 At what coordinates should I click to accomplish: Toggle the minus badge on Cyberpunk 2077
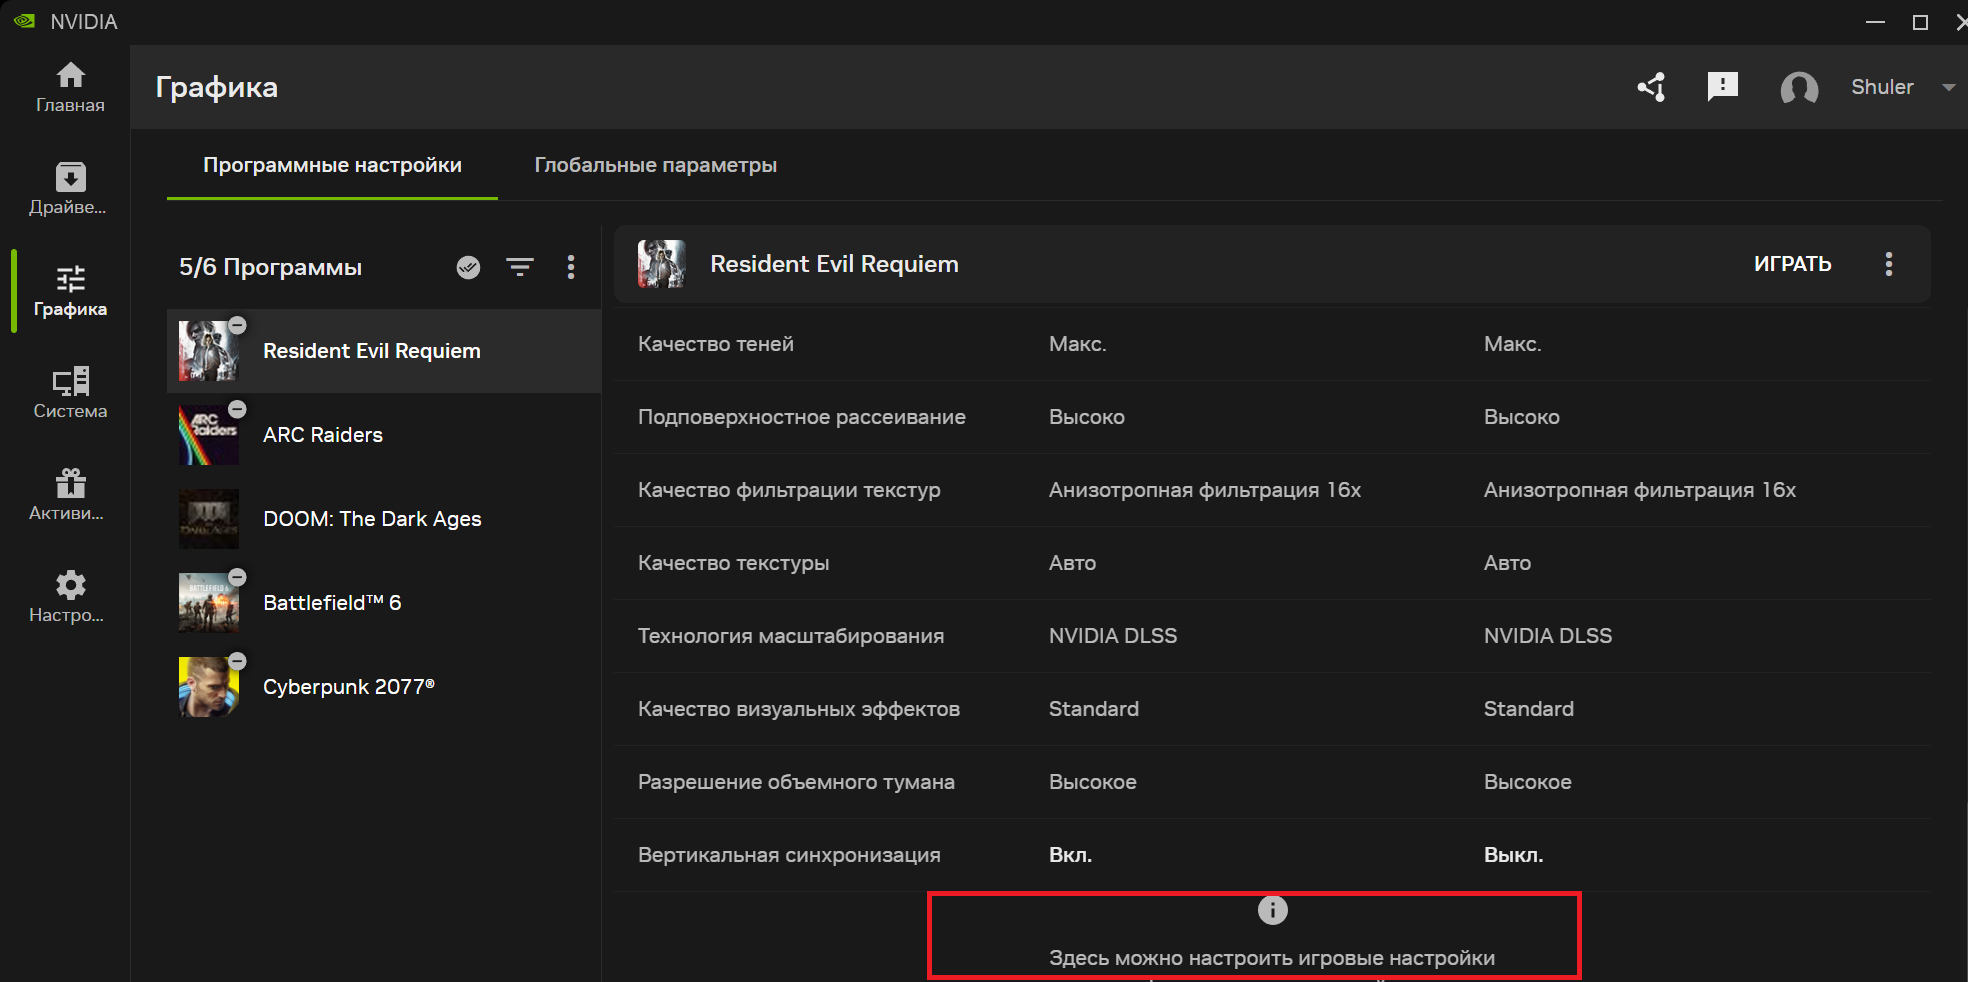coord(237,661)
